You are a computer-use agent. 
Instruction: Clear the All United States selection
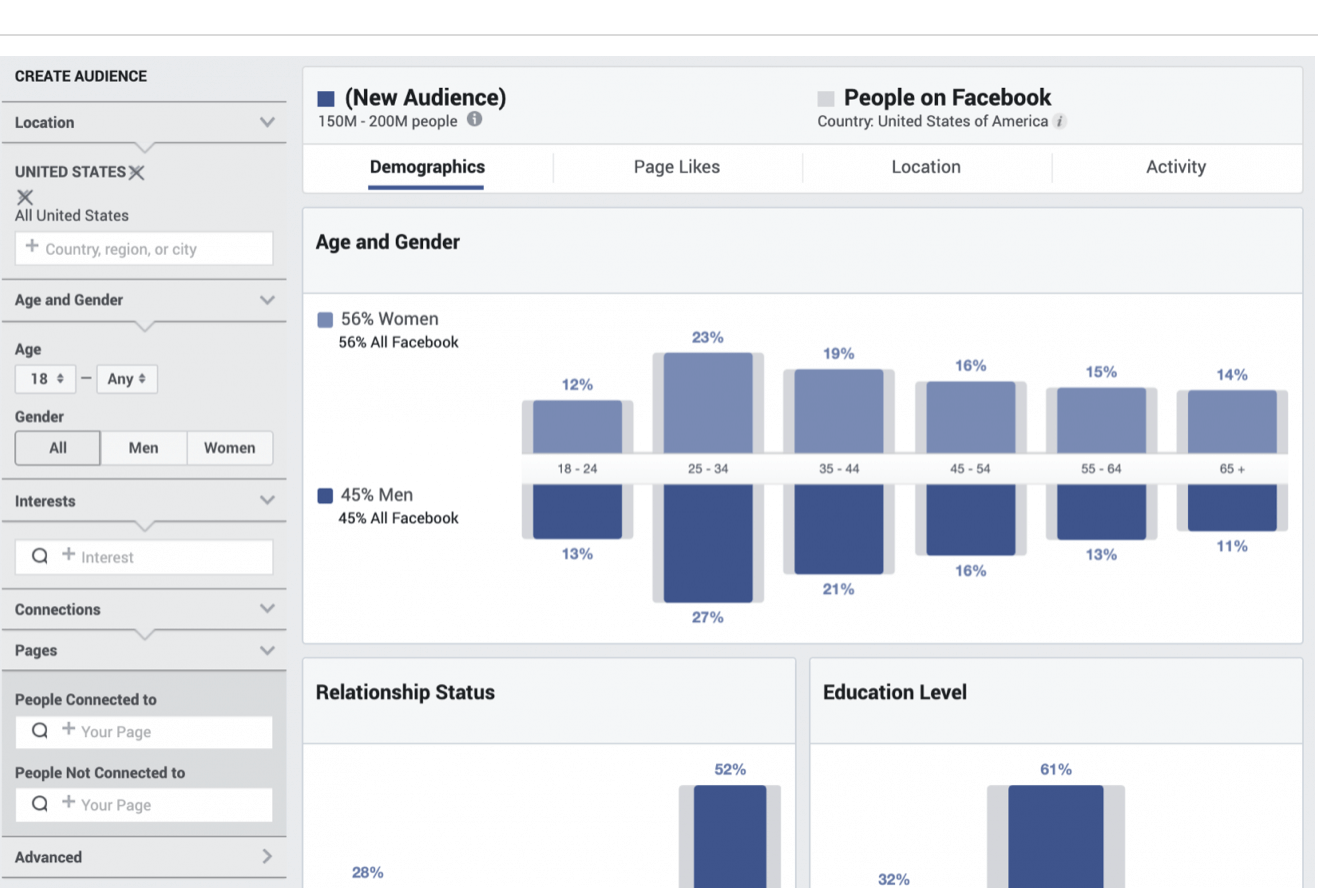25,196
